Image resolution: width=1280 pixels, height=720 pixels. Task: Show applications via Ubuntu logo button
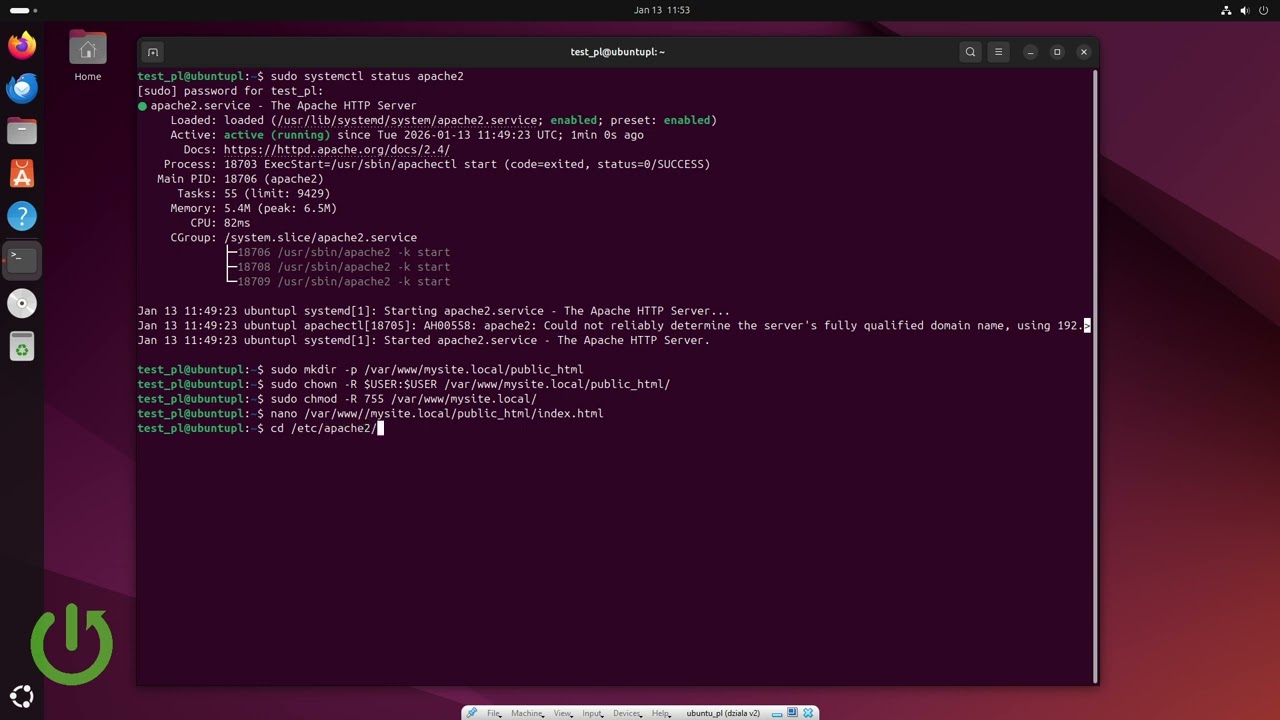22,697
